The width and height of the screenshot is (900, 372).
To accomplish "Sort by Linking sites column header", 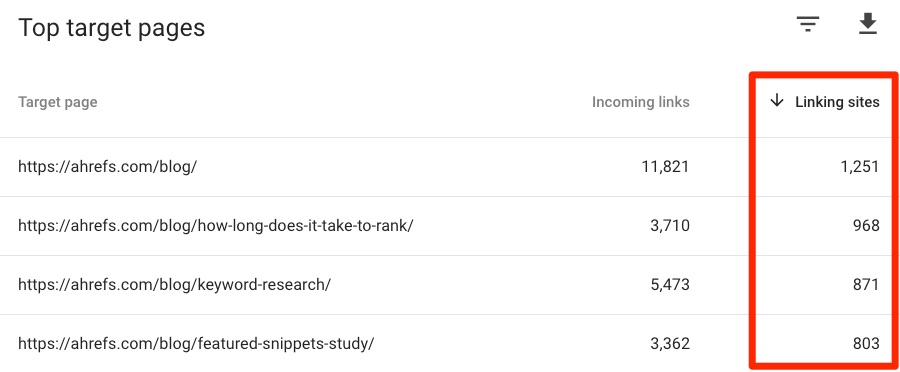I will (837, 102).
